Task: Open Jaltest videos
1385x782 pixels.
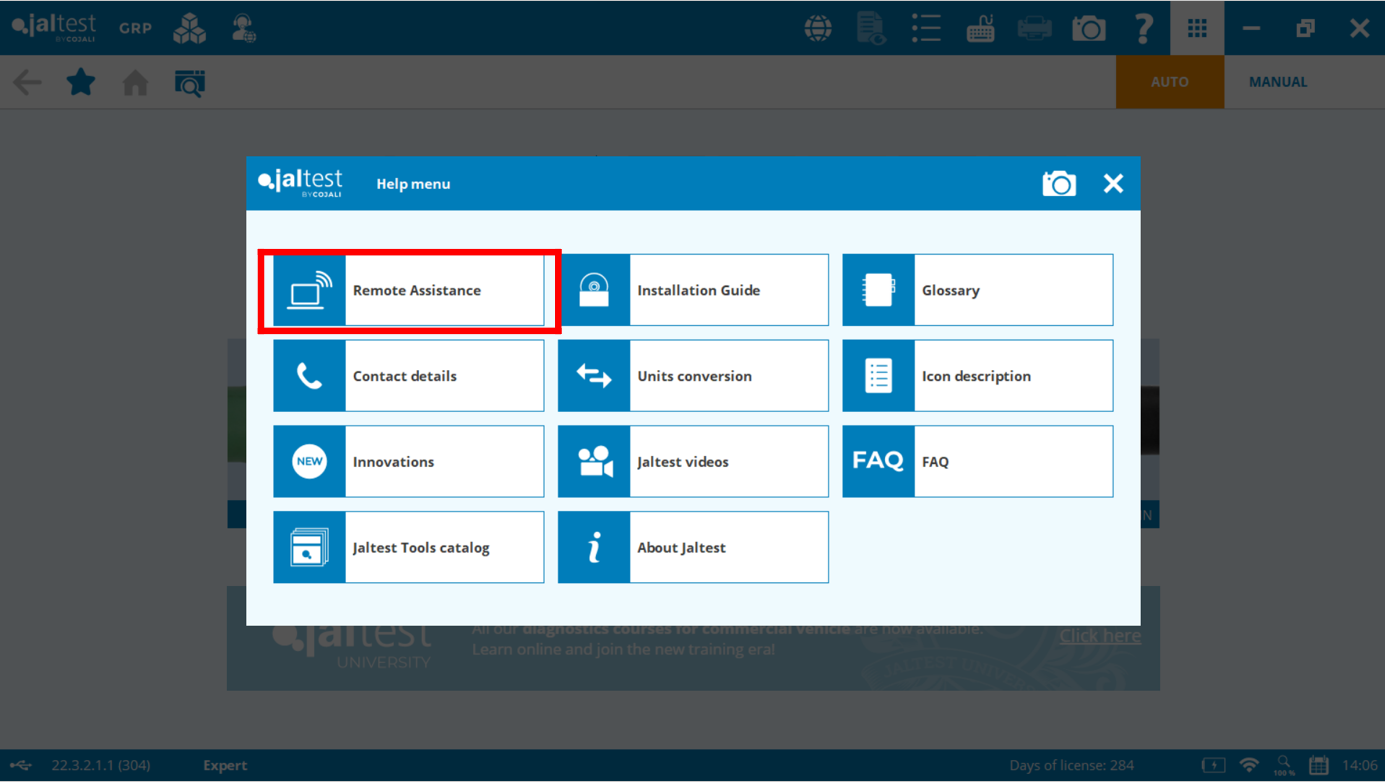Action: click(x=693, y=462)
